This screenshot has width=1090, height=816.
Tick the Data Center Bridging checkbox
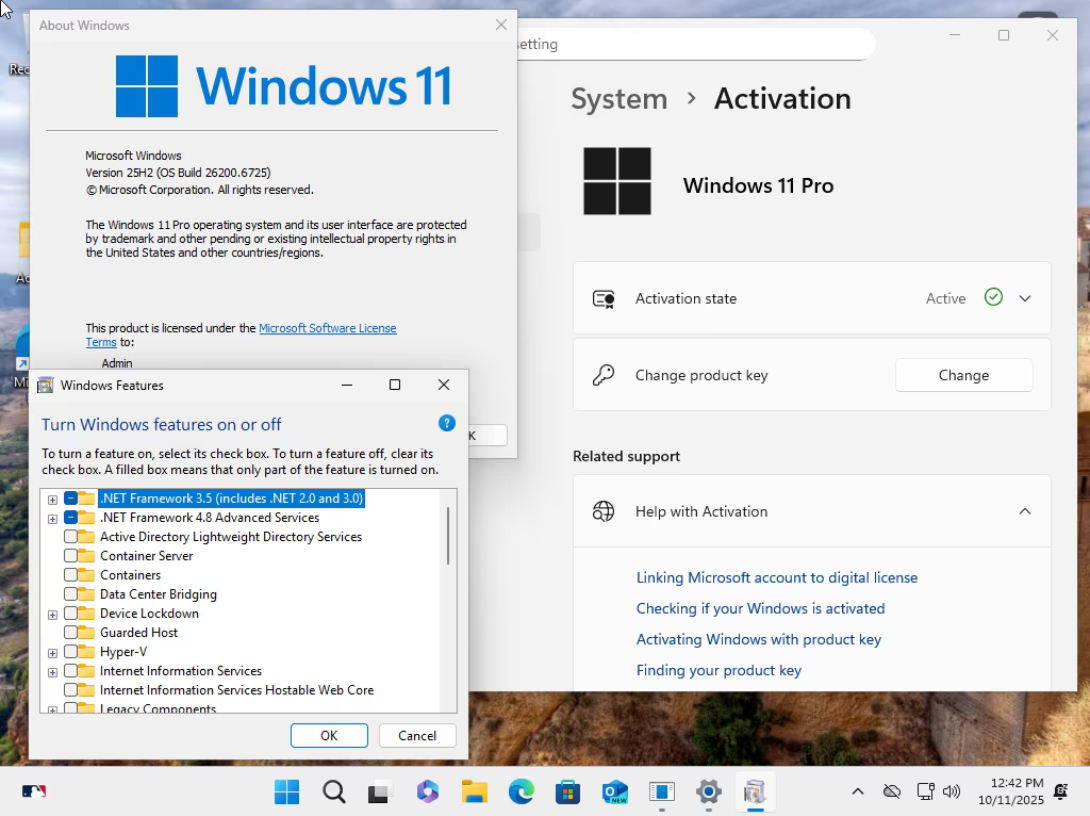(71, 594)
